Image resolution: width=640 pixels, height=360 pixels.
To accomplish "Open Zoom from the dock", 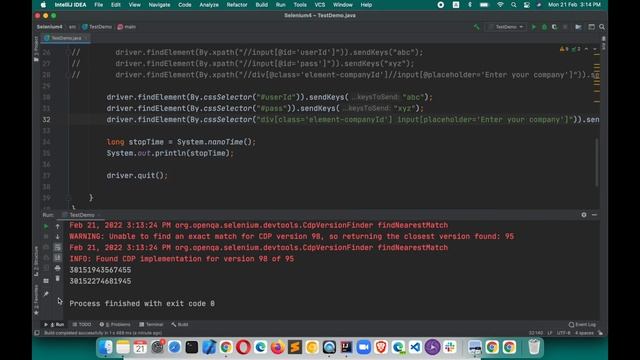I will pyautogui.click(x=363, y=347).
